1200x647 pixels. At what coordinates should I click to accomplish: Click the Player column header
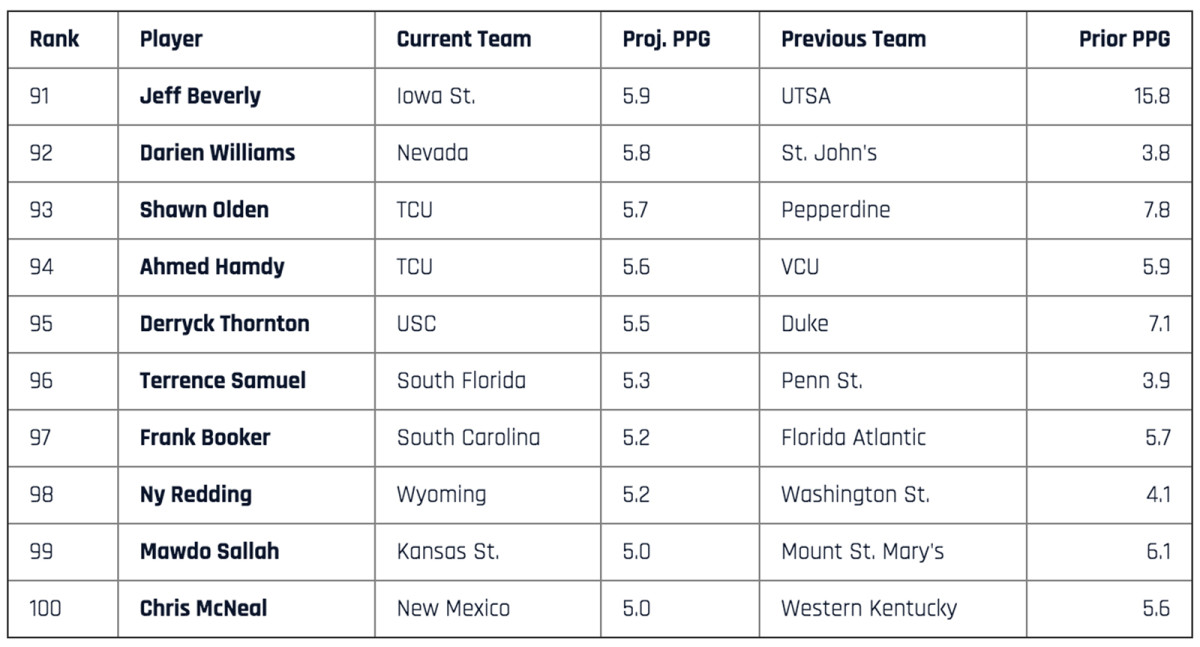click(x=171, y=40)
